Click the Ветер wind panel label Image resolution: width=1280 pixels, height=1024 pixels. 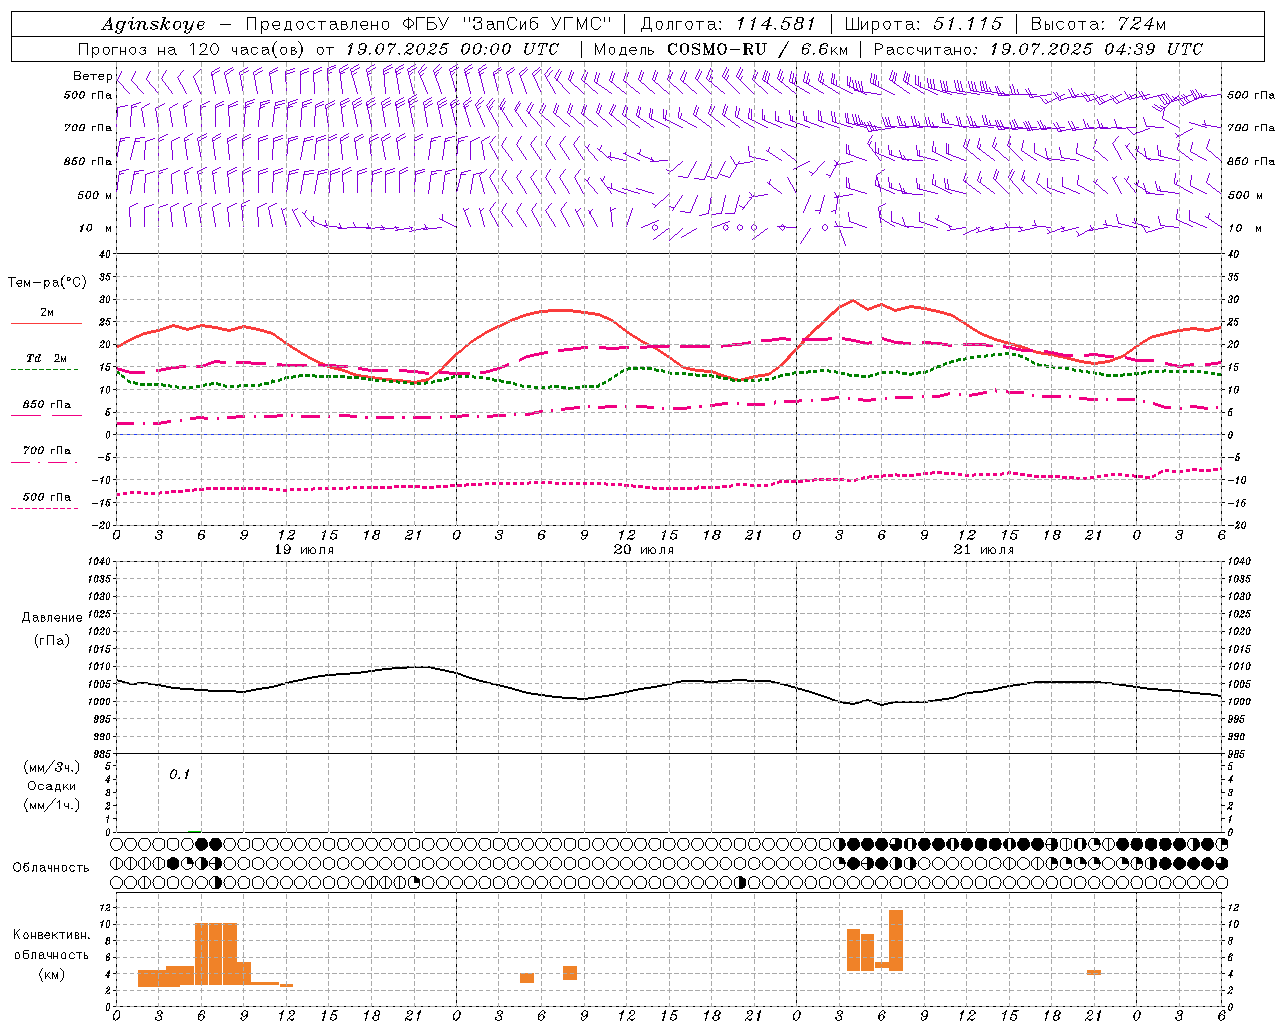click(x=92, y=76)
